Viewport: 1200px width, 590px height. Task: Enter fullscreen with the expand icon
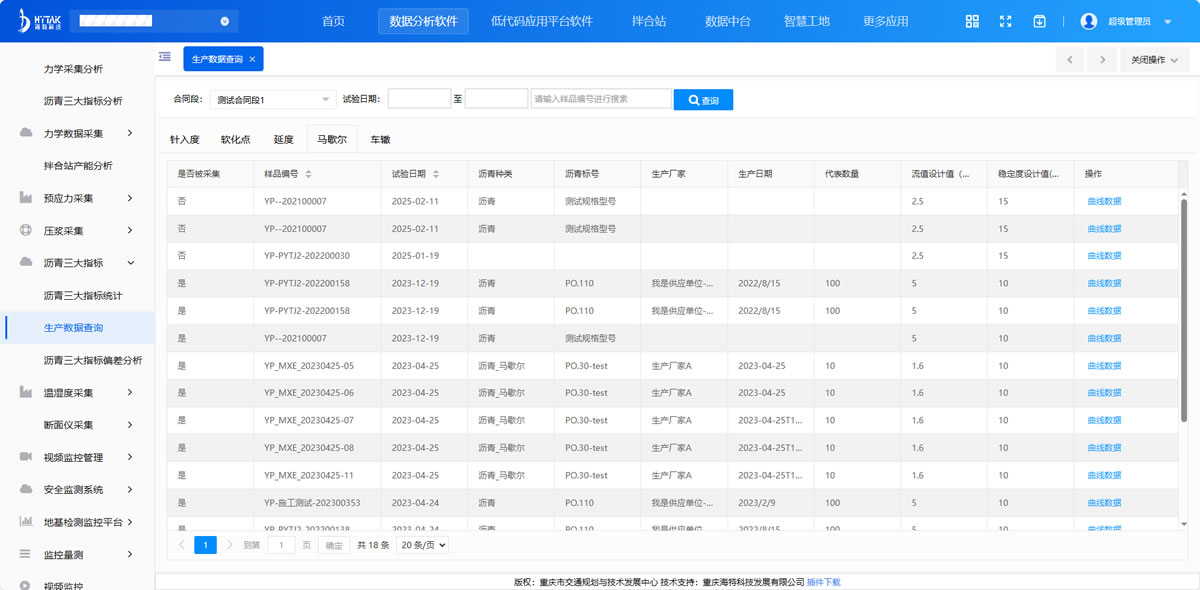click(x=1006, y=21)
